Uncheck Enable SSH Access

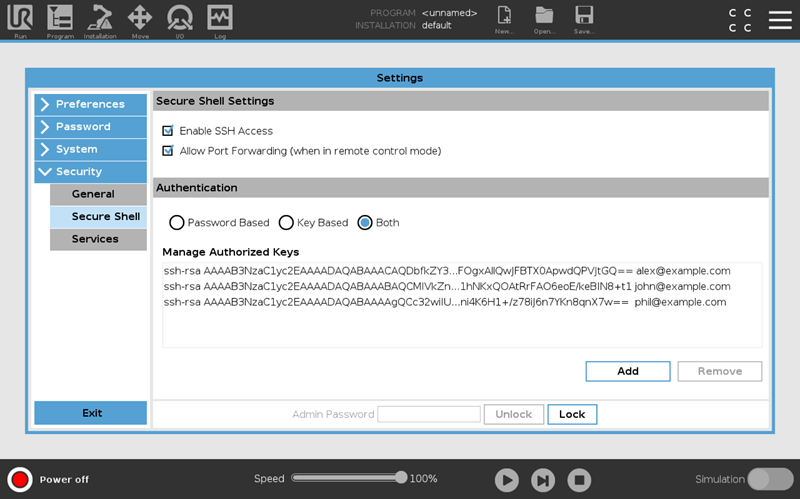pyautogui.click(x=168, y=131)
